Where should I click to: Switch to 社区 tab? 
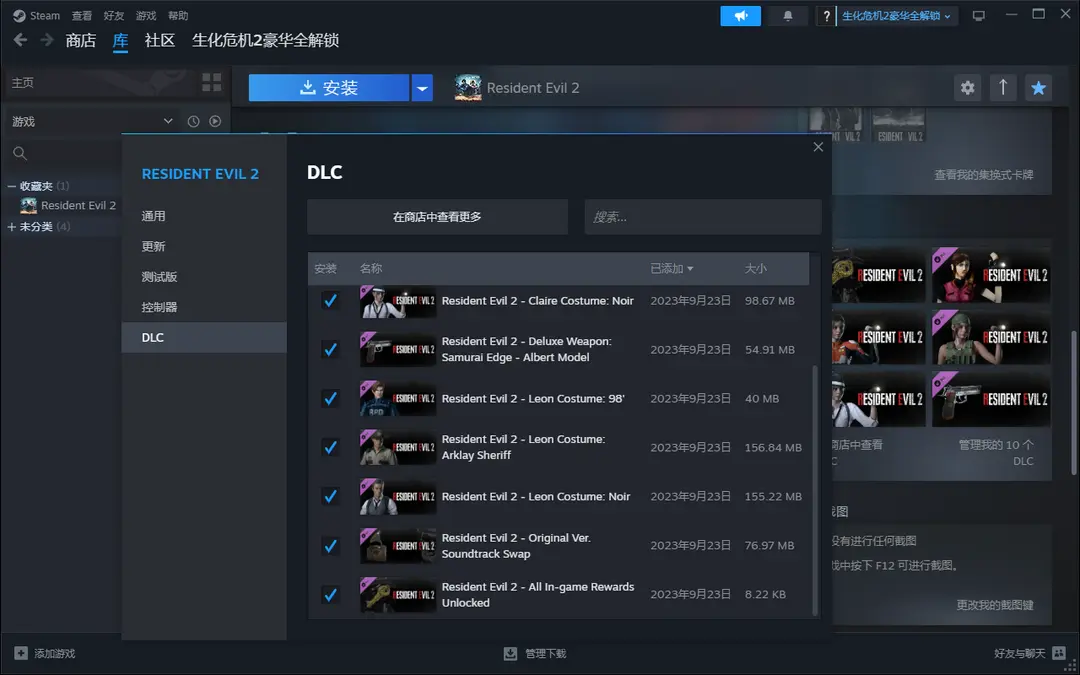[x=160, y=40]
